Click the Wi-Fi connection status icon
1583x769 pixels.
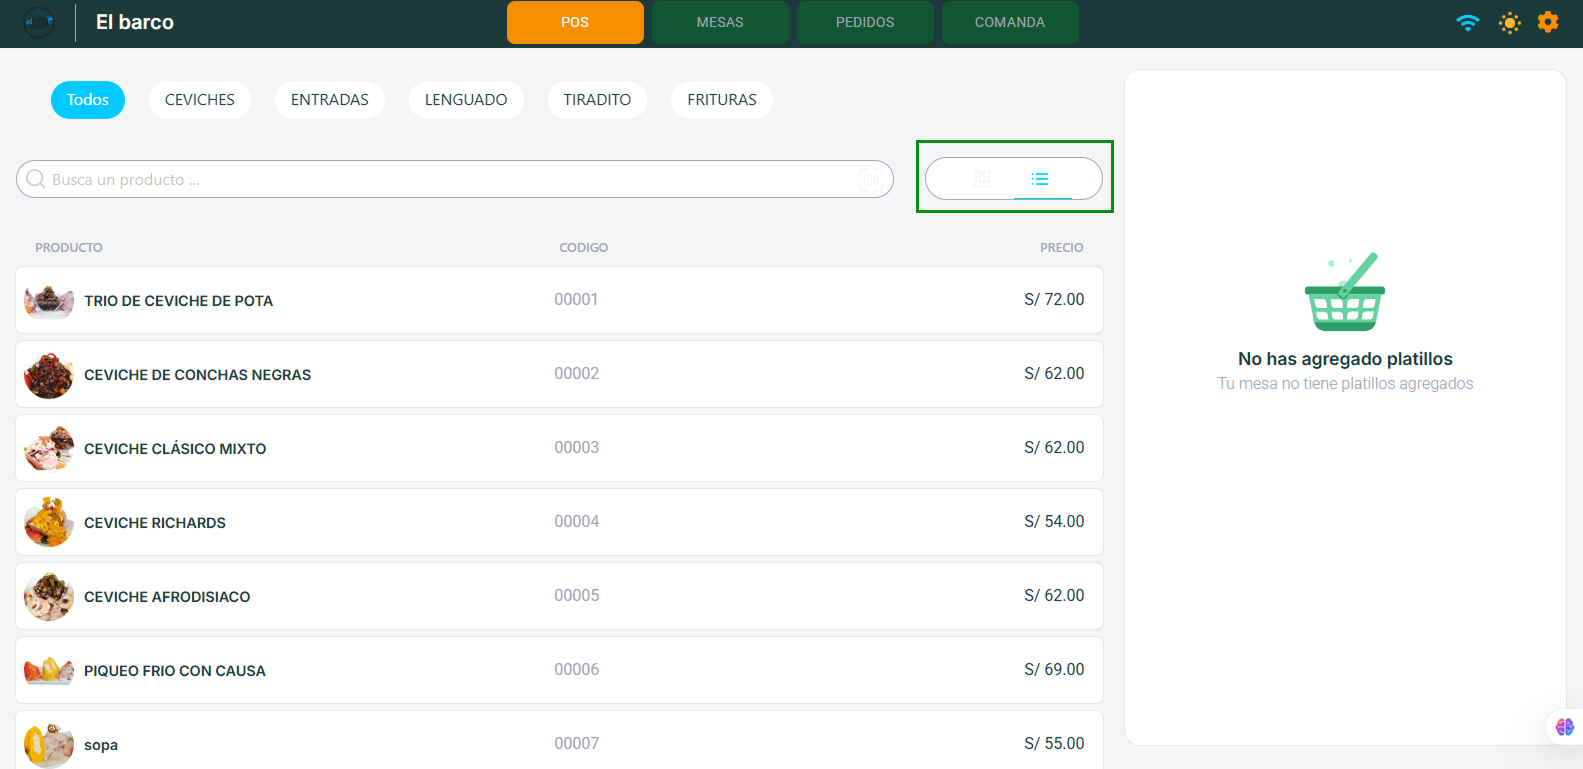1467,22
